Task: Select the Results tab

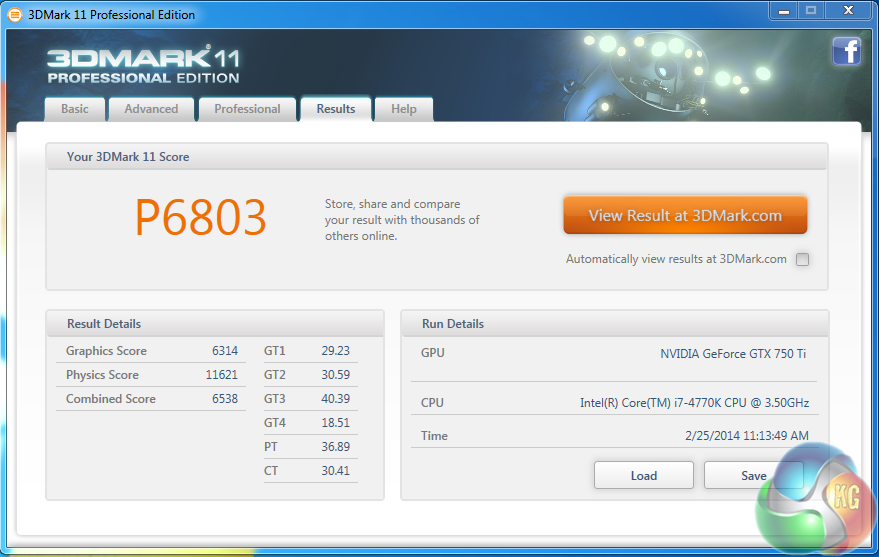Action: point(336,109)
